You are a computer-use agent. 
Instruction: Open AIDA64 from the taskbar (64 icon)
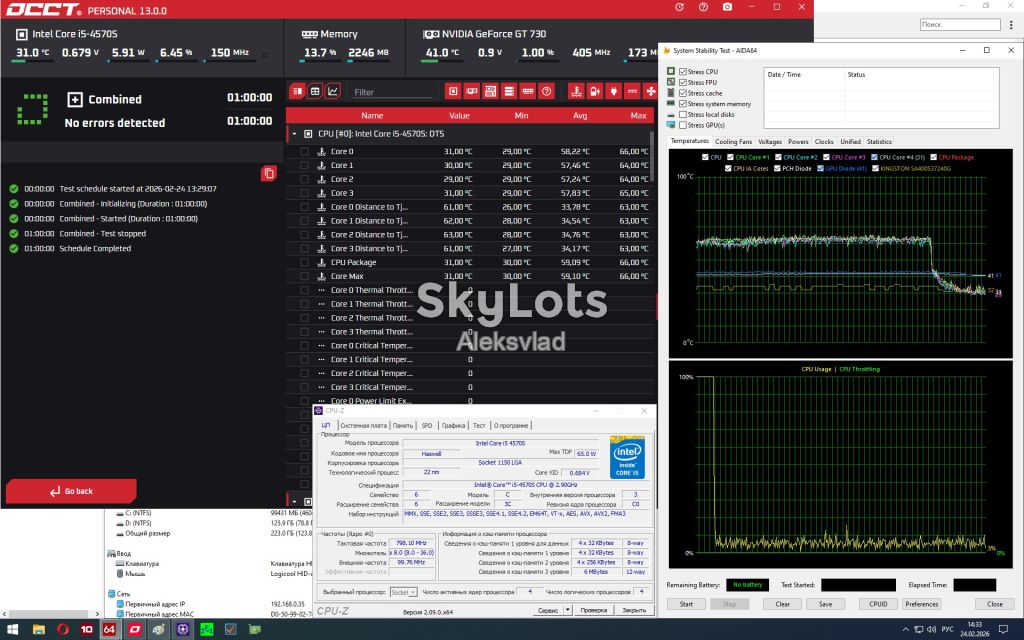point(110,630)
